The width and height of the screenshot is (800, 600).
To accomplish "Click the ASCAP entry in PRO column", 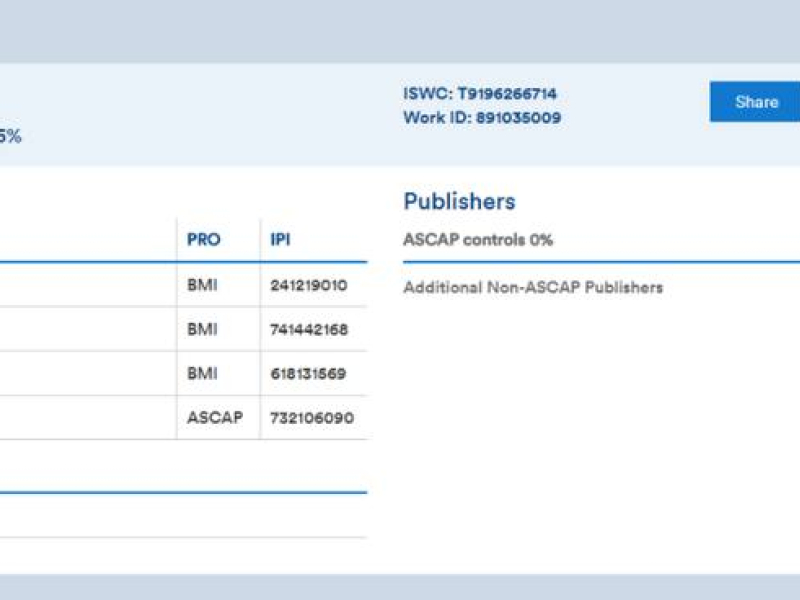I will (x=215, y=418).
